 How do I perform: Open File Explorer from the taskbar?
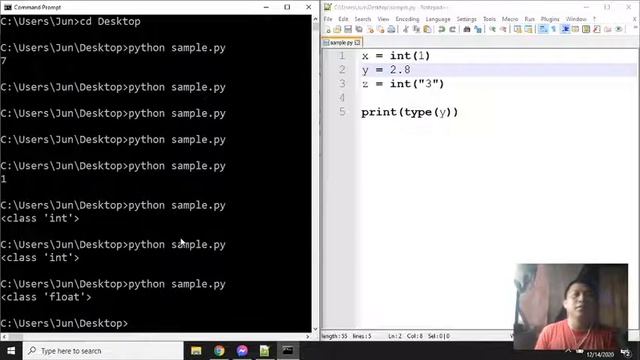pyautogui.click(x=196, y=351)
